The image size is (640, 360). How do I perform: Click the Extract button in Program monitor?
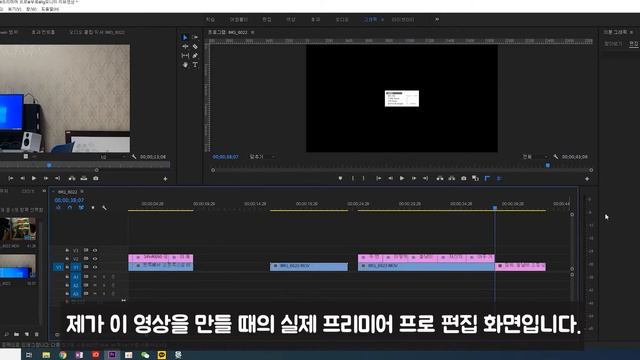(x=451, y=178)
